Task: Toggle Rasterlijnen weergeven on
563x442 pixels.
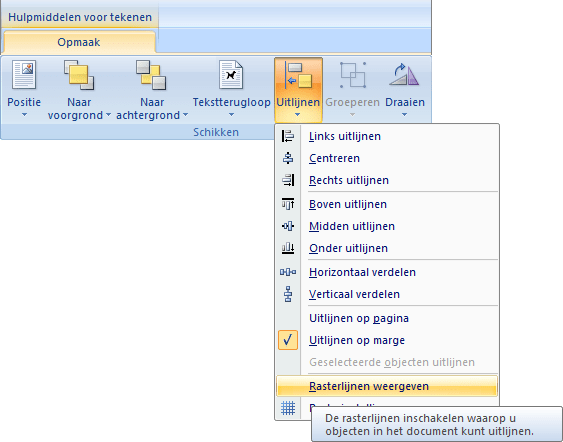Action: [387, 386]
